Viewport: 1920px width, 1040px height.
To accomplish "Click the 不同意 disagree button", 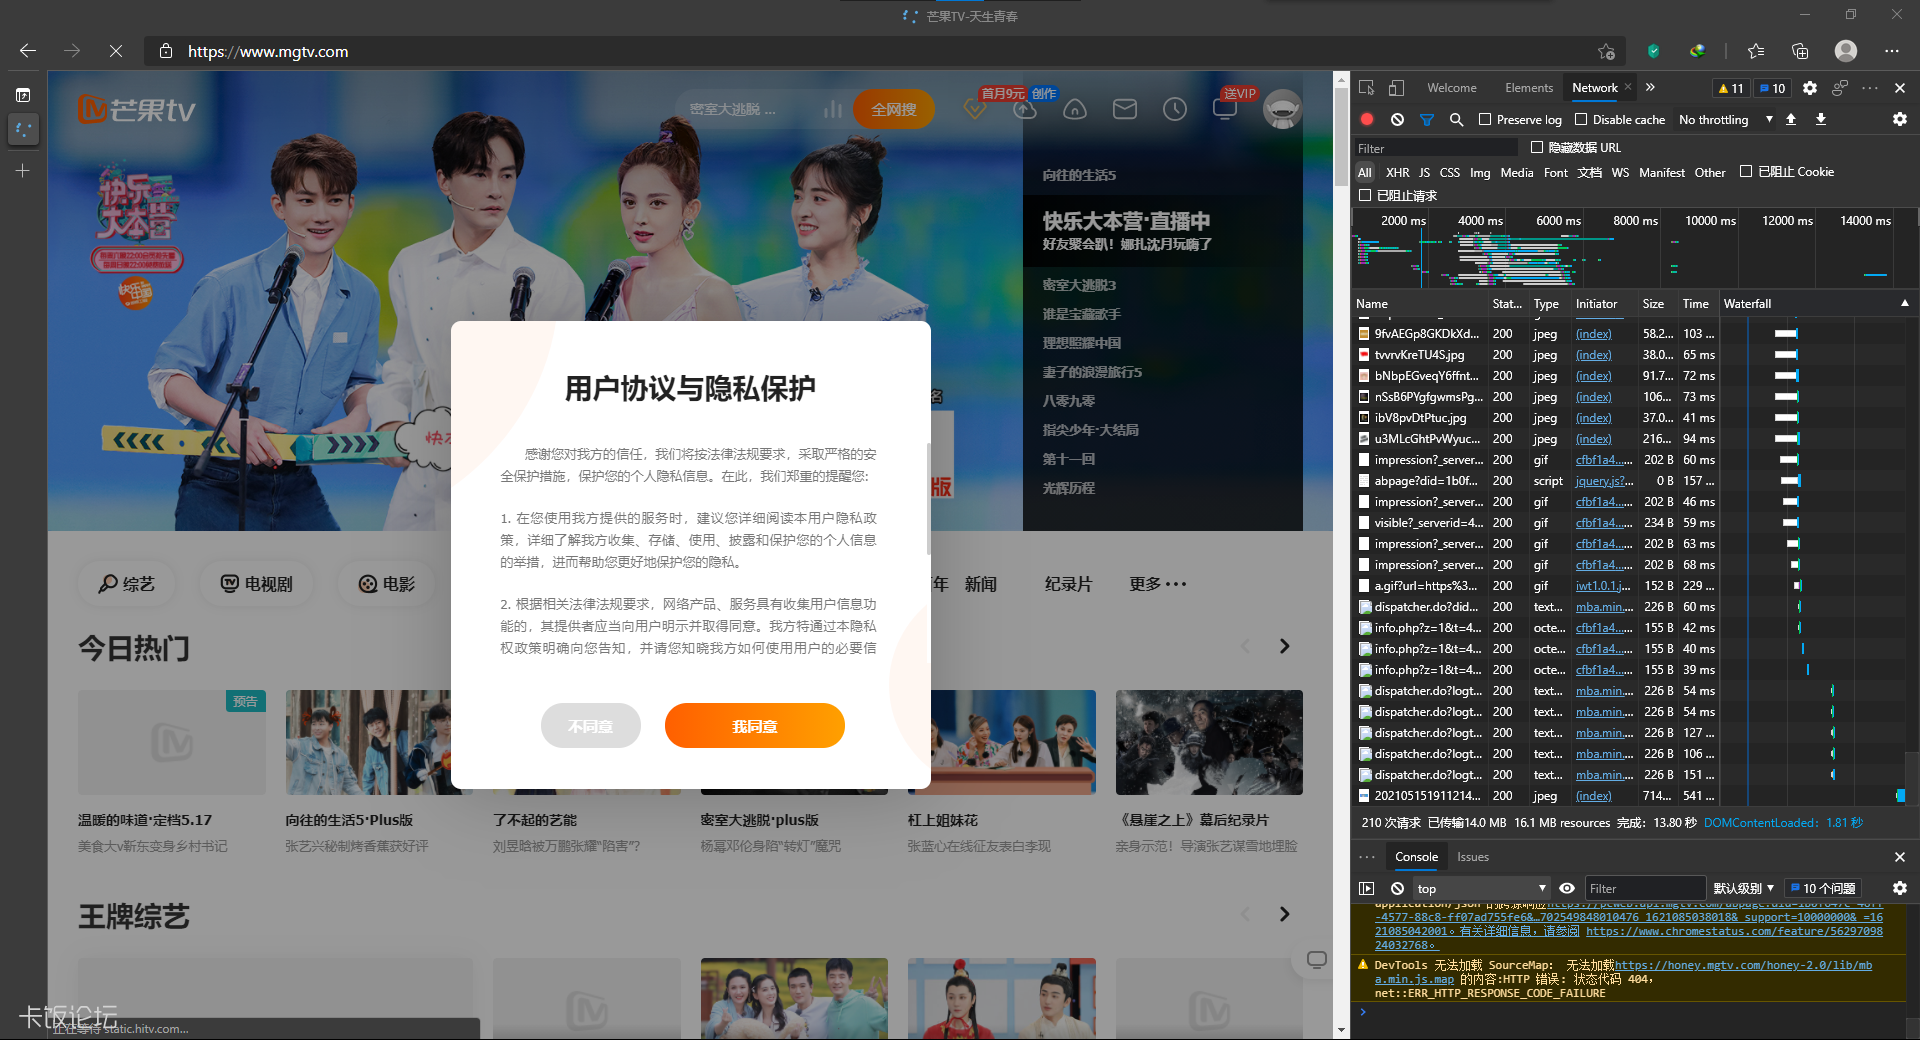I will [591, 726].
